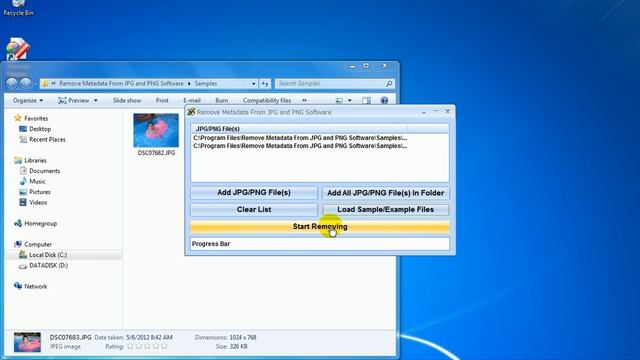Click the search magnifier in Explorer
Image resolution: width=640 pixels, height=360 pixels.
tap(389, 84)
